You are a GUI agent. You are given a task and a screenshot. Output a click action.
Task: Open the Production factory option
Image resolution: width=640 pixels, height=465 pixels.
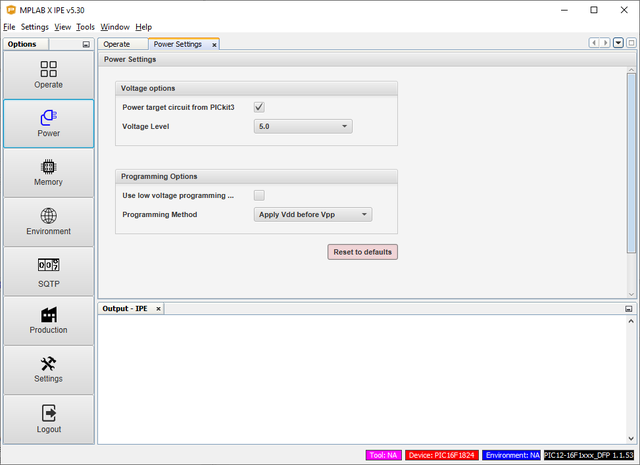click(49, 320)
